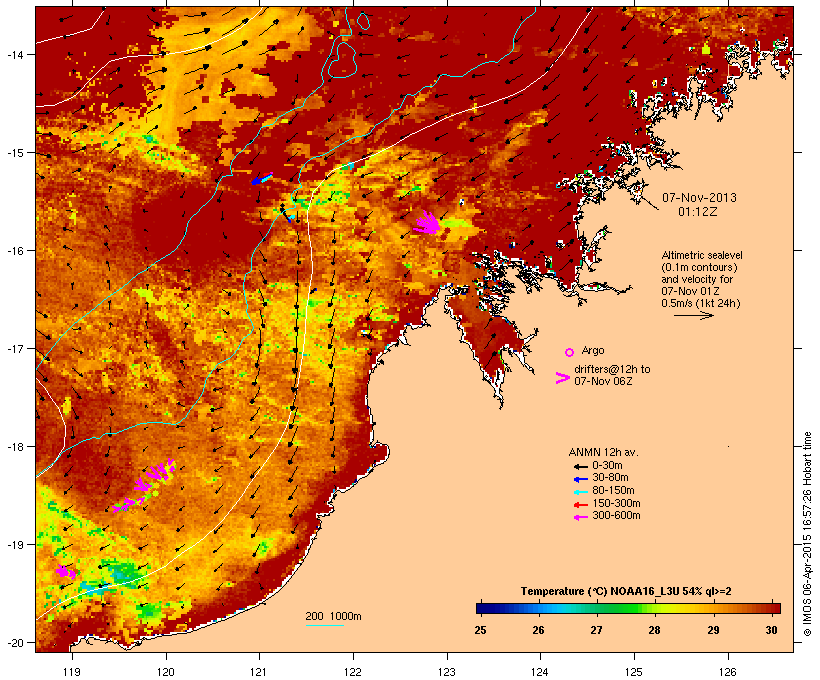Click the 'drifters@12h to' label
This screenshot has width=820, height=680.
click(x=612, y=369)
